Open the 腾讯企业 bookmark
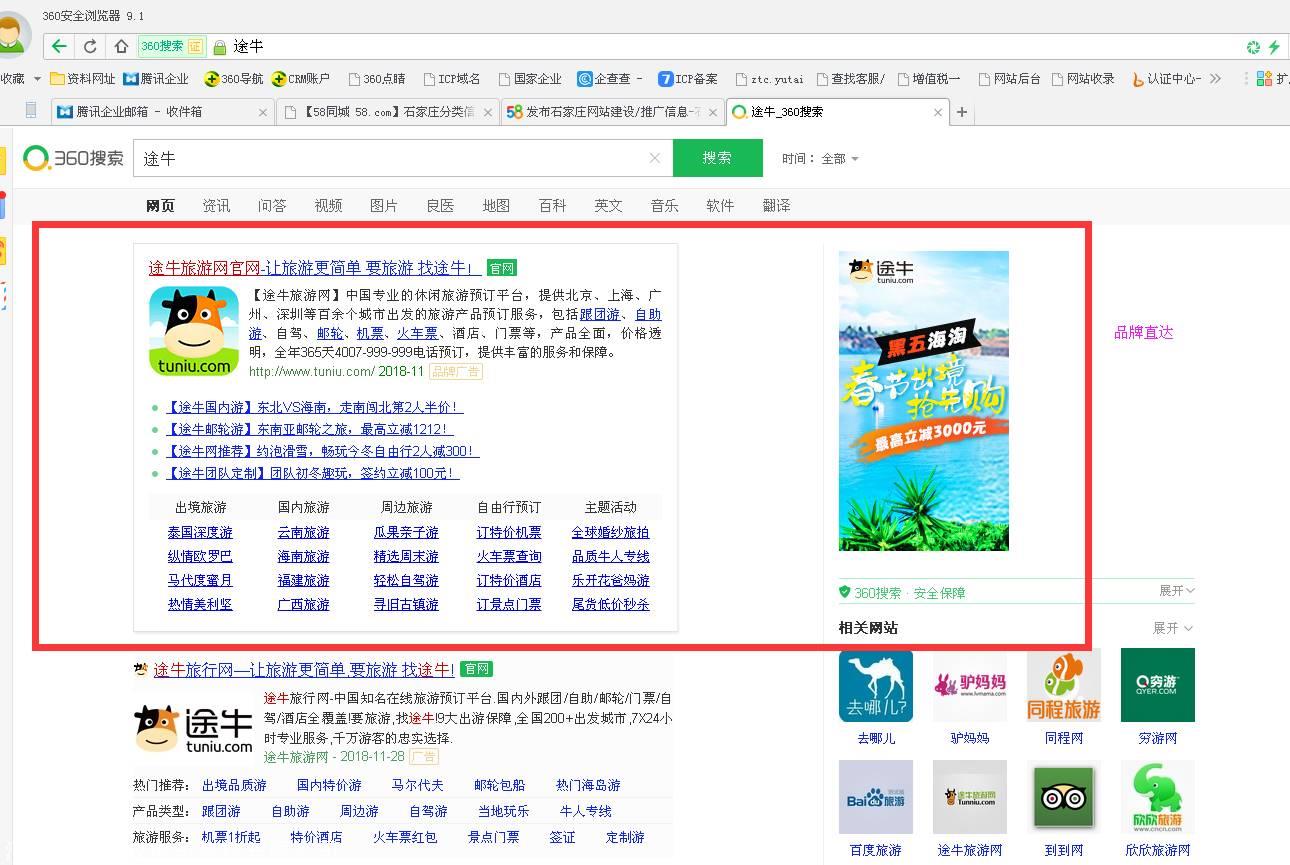This screenshot has height=865, width=1290. pos(156,79)
